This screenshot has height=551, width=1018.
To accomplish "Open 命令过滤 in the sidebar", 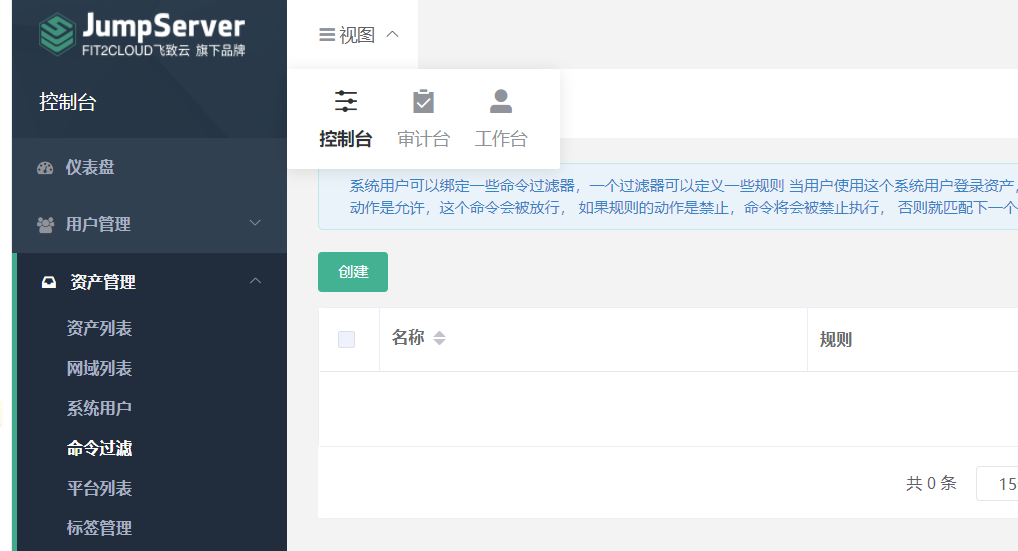I will 99,448.
